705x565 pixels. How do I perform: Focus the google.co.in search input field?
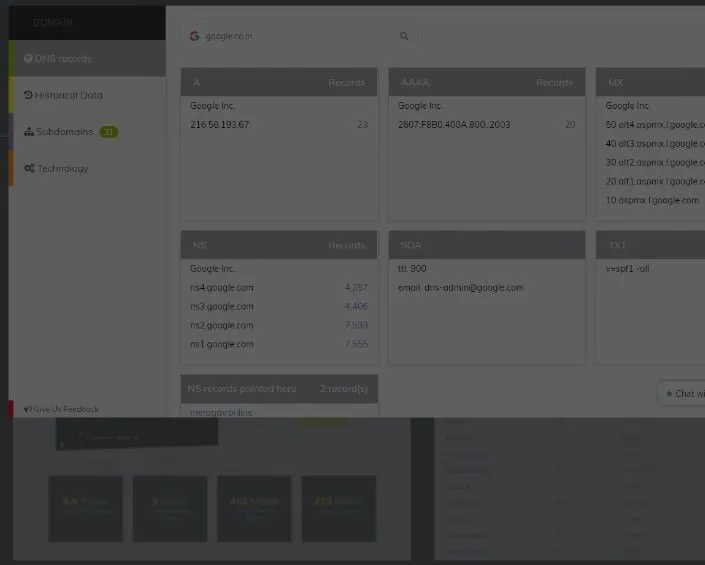coord(299,36)
